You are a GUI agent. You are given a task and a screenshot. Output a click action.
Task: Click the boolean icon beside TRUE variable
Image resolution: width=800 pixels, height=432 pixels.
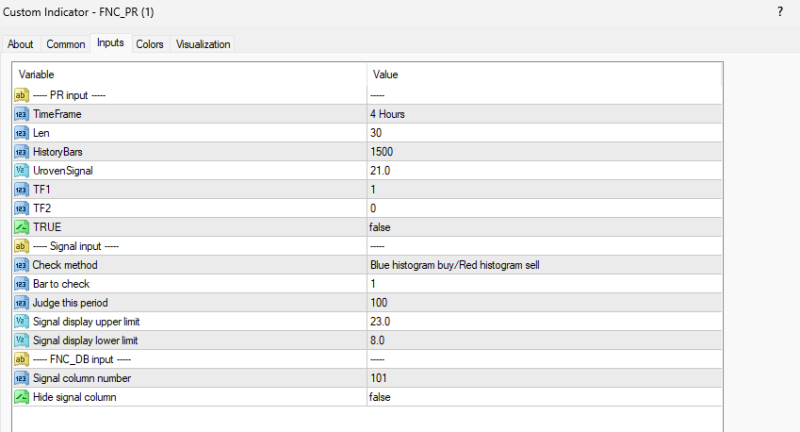(x=22, y=227)
